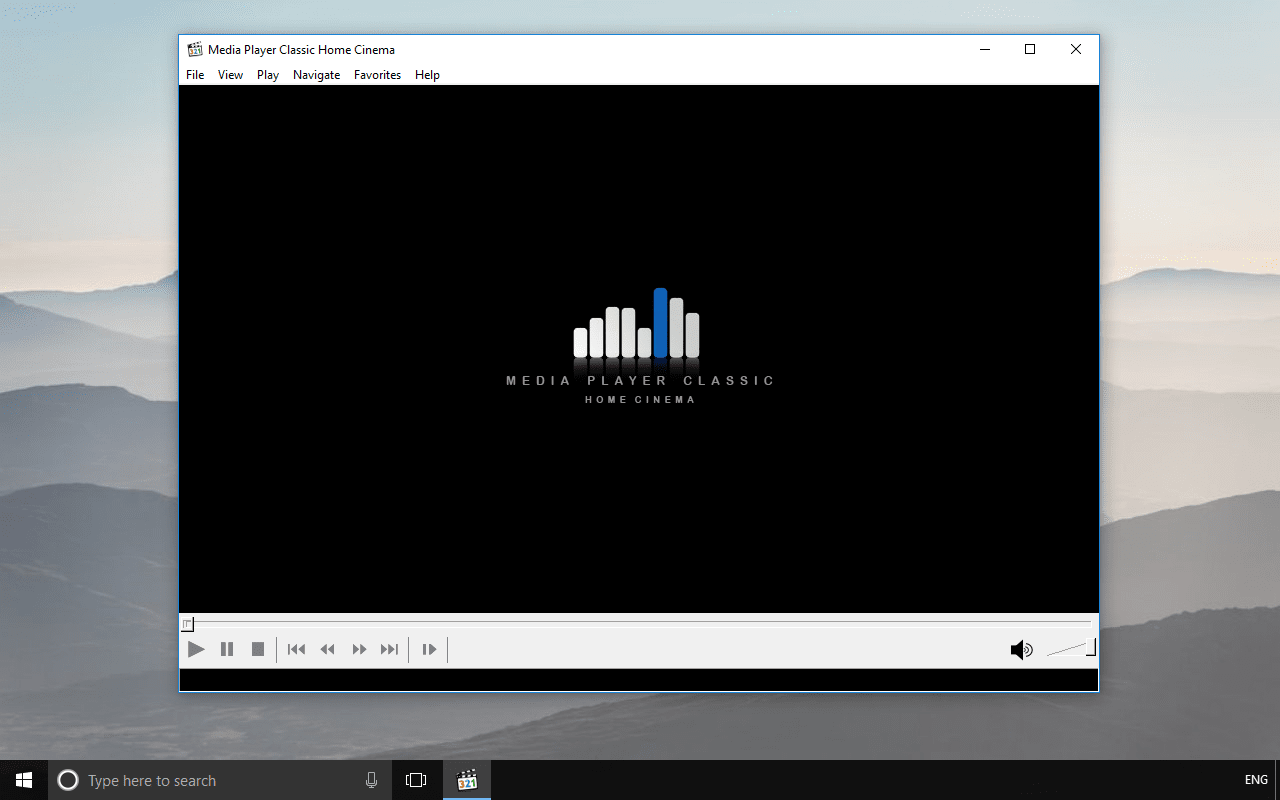Expand the Play menu

(268, 75)
